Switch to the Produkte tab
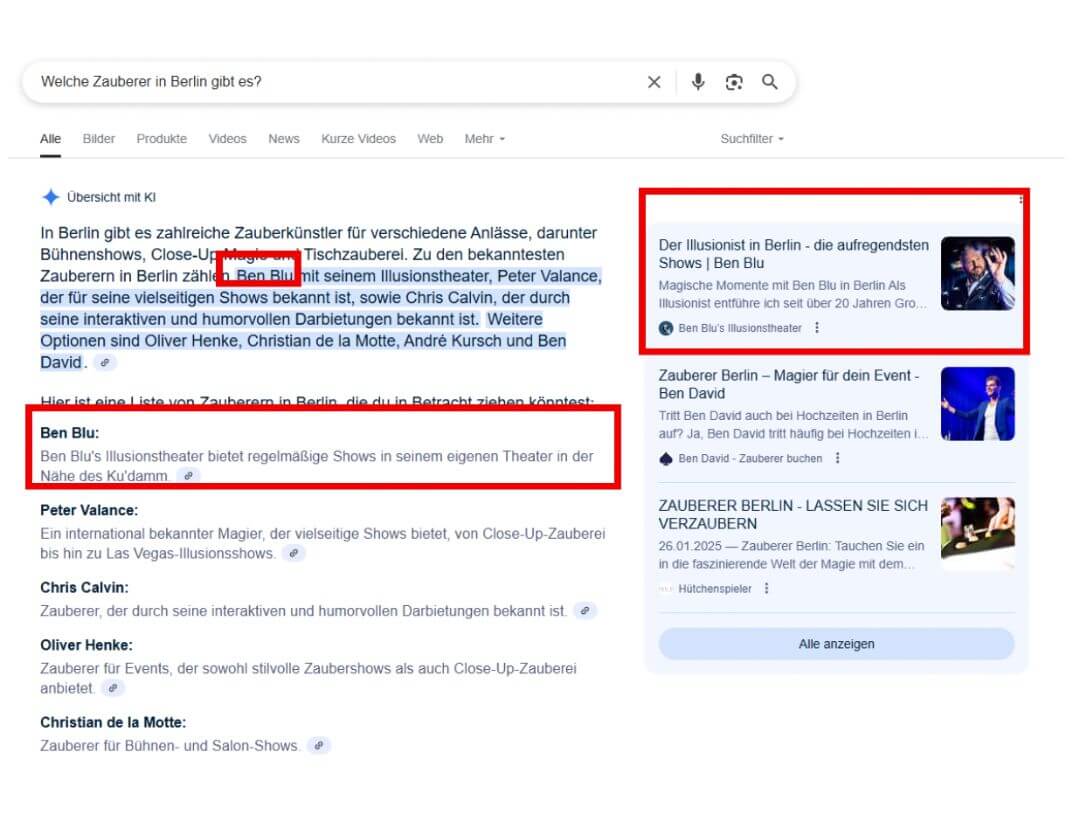The height and width of the screenshot is (820, 1080). (161, 139)
